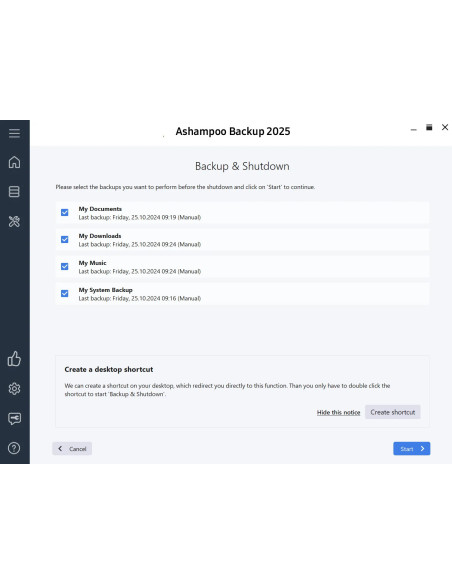Toggle the My Music backup checkbox

65,266
